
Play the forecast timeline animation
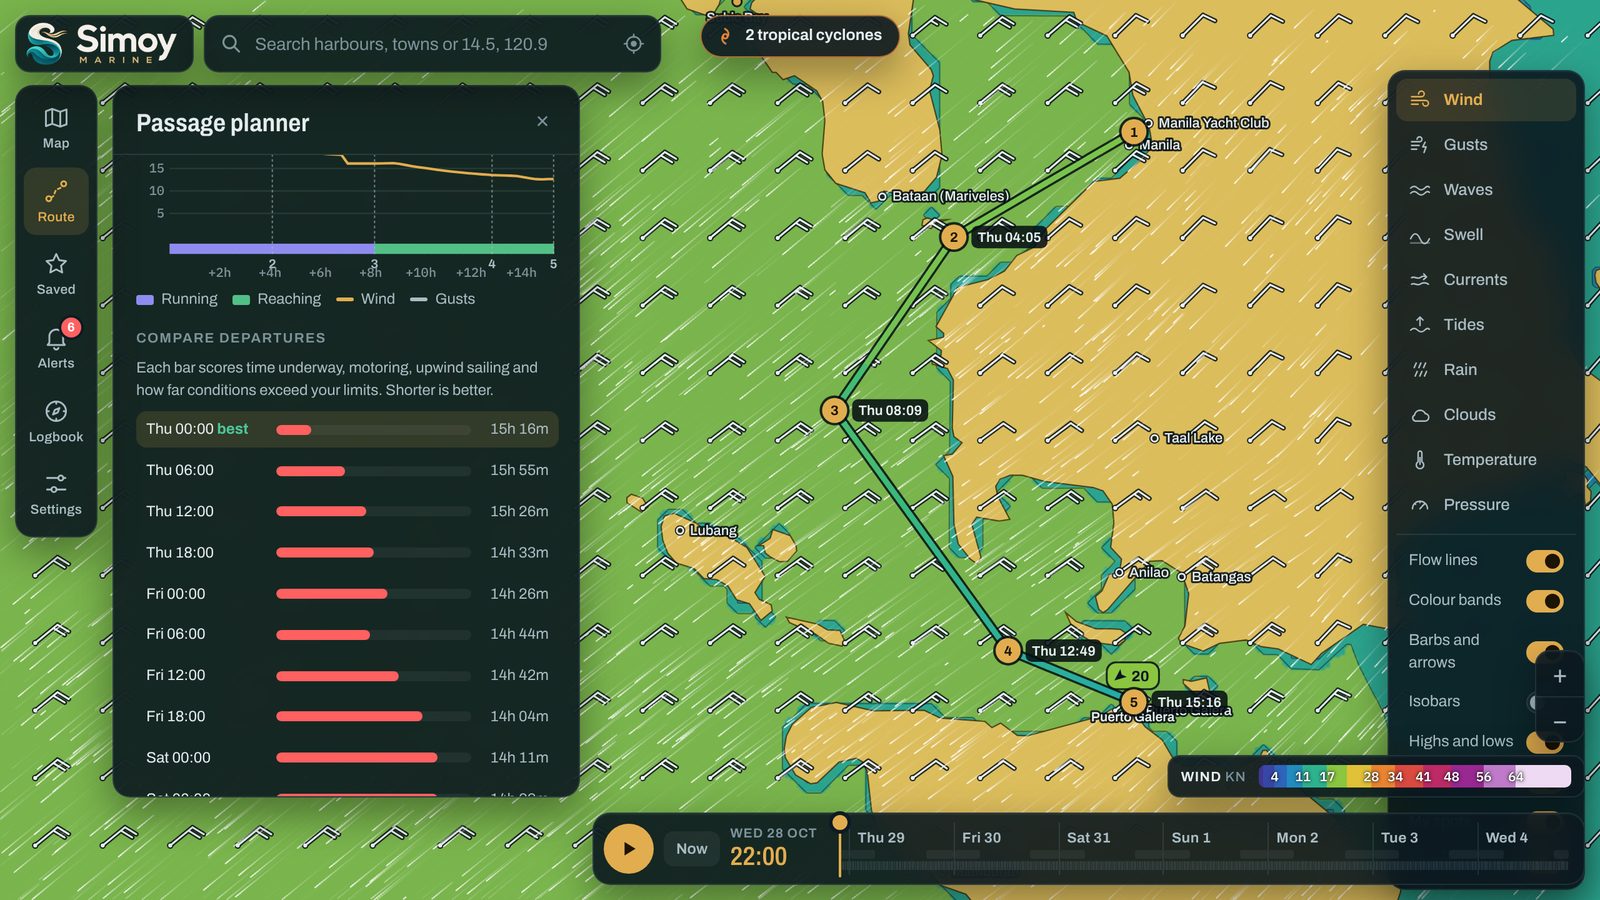[628, 849]
